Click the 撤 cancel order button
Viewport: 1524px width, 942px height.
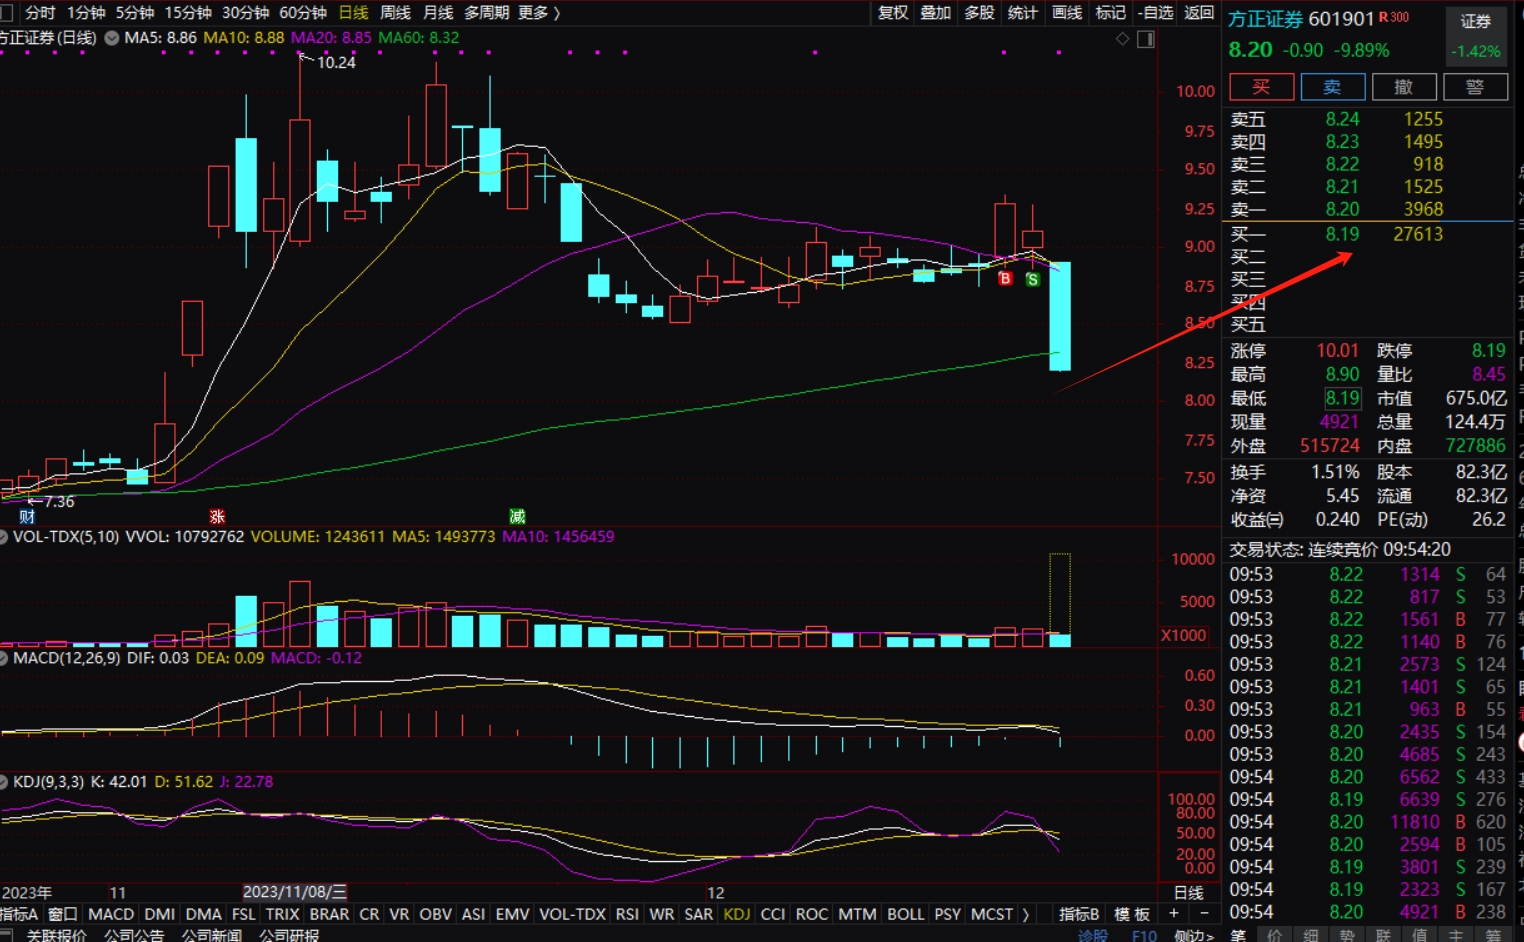(x=1403, y=87)
